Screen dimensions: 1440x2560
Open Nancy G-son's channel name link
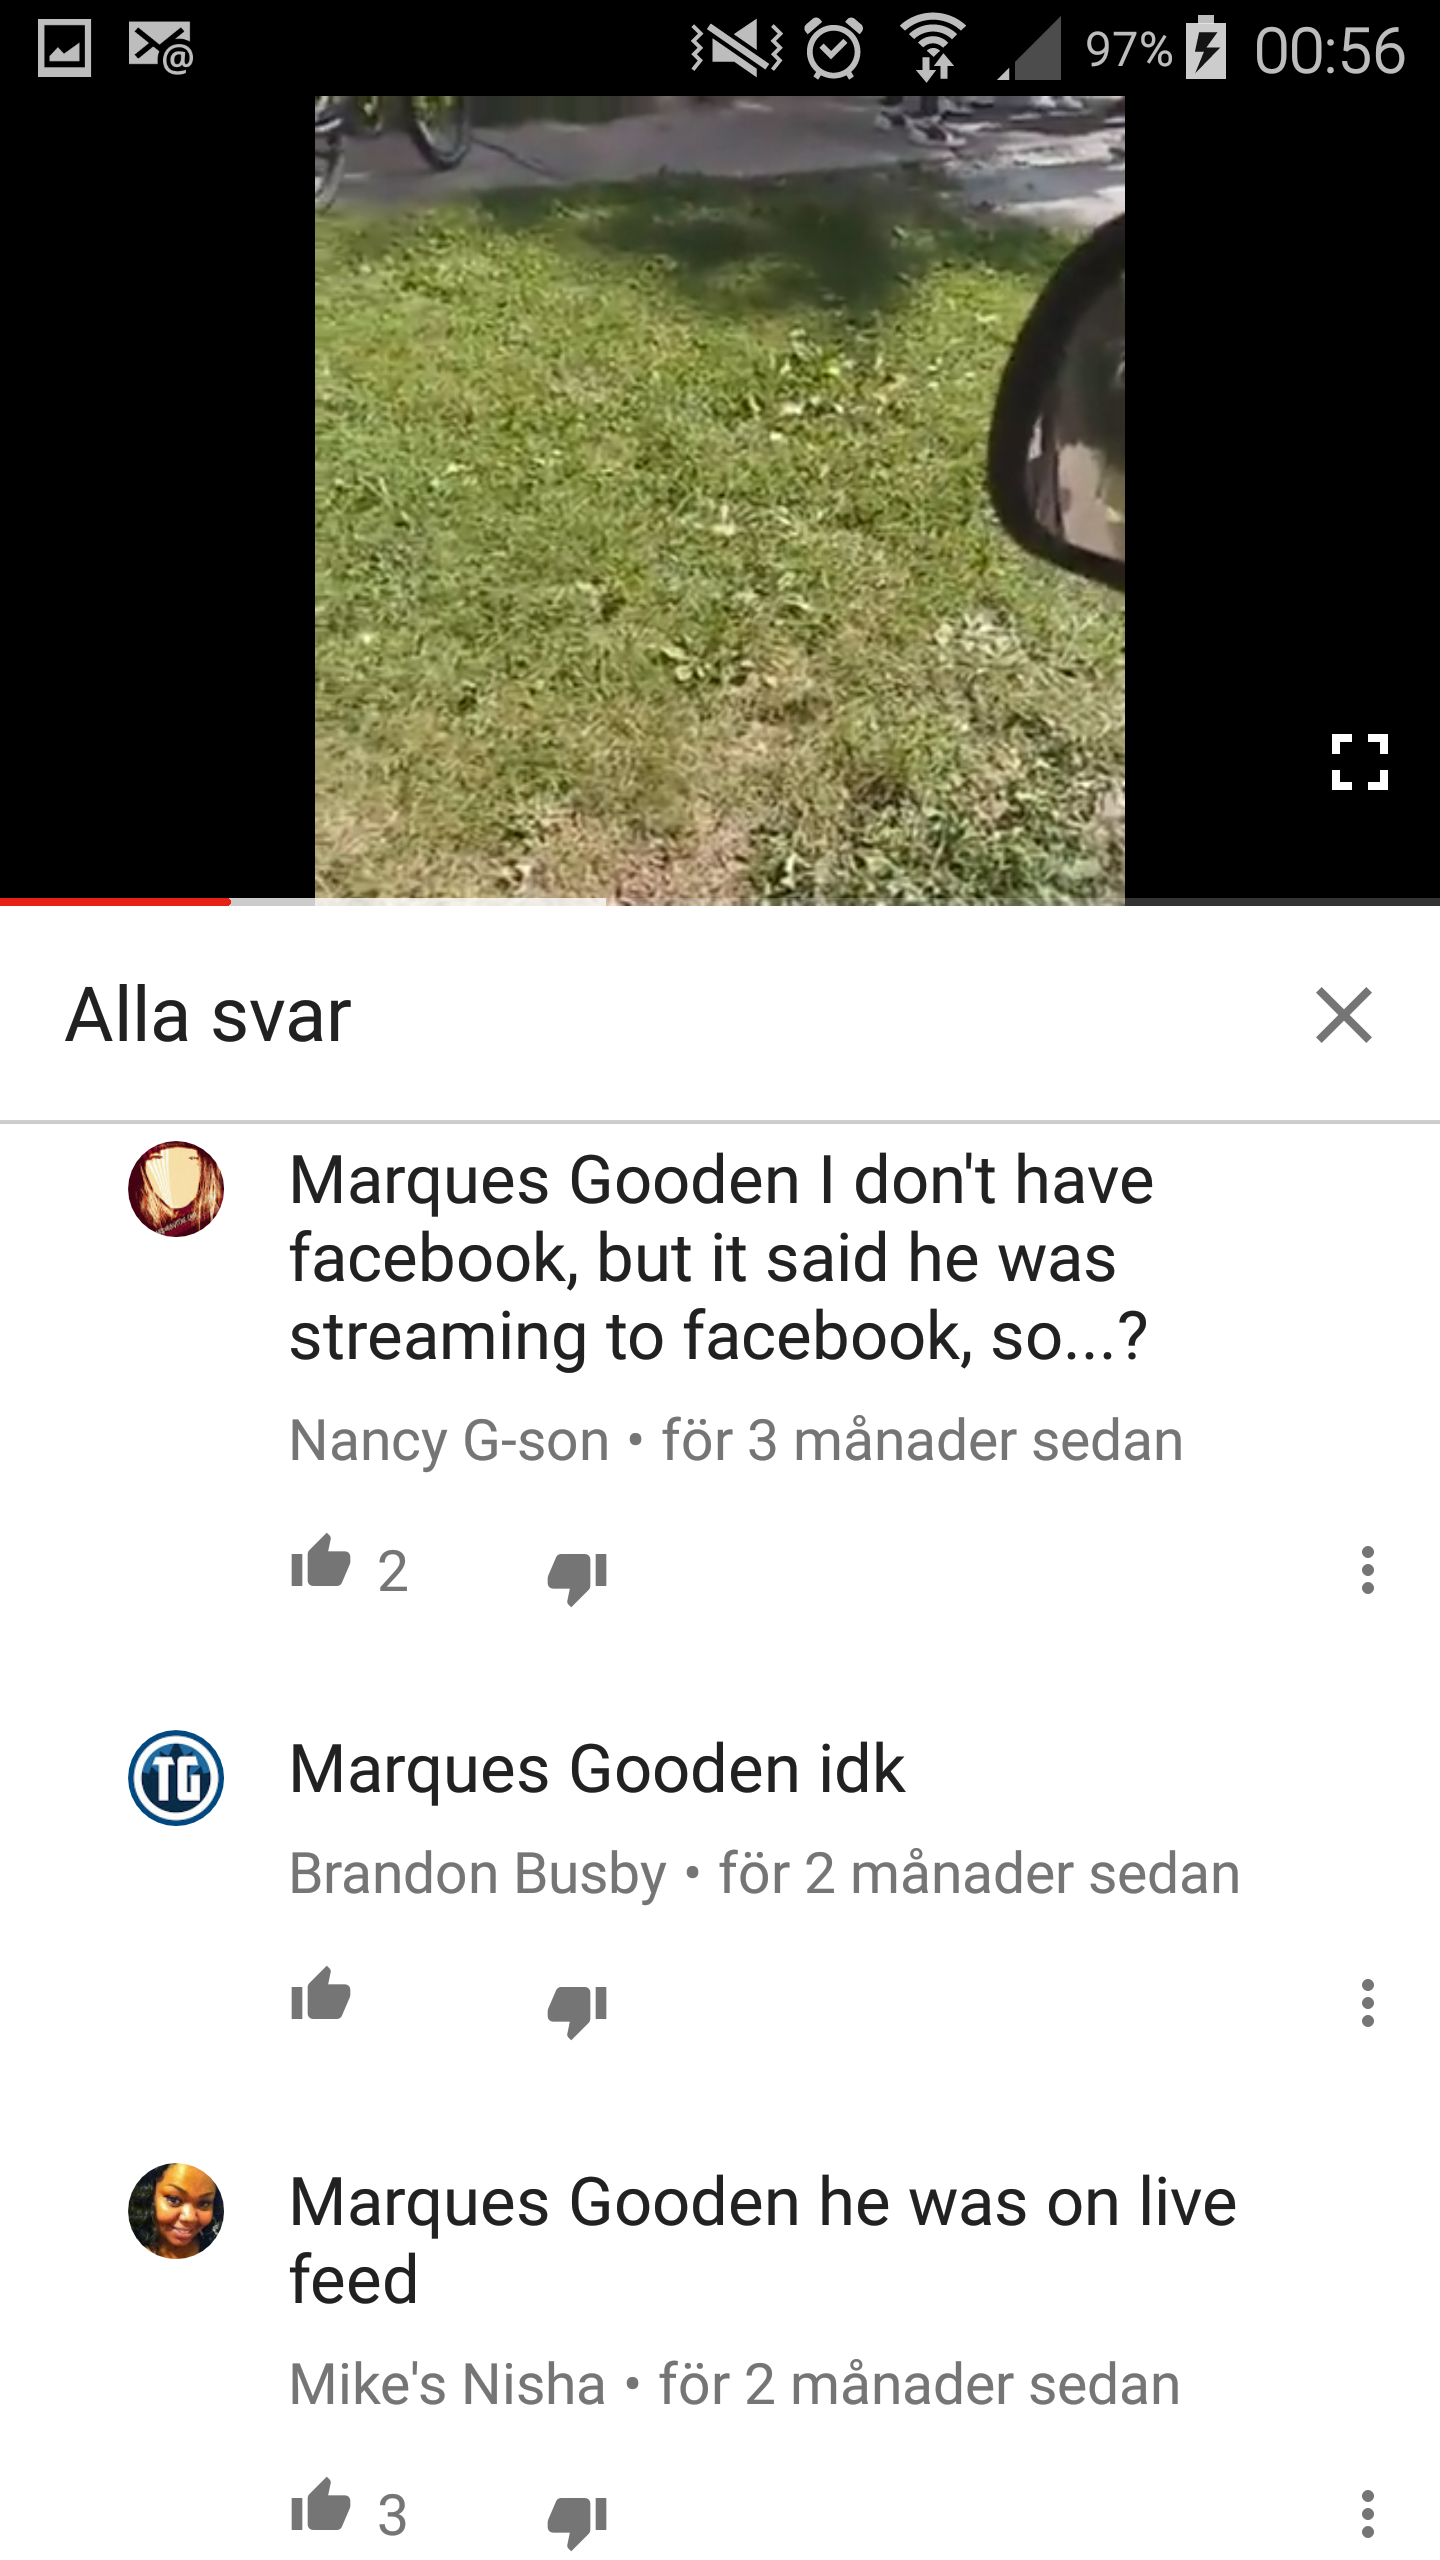point(449,1441)
